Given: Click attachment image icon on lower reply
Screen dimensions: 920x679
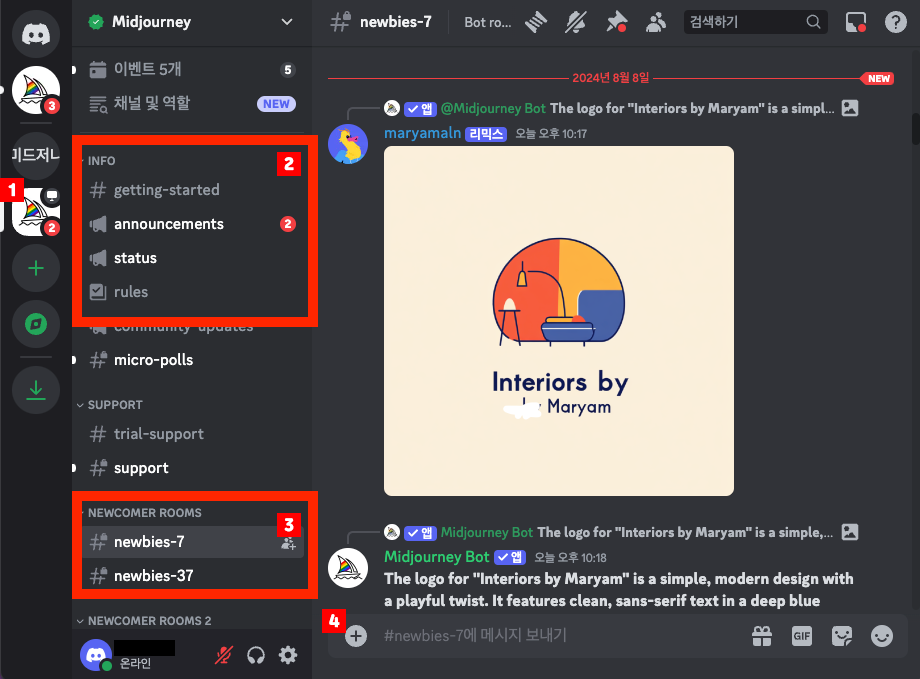Looking at the screenshot, I should (850, 532).
